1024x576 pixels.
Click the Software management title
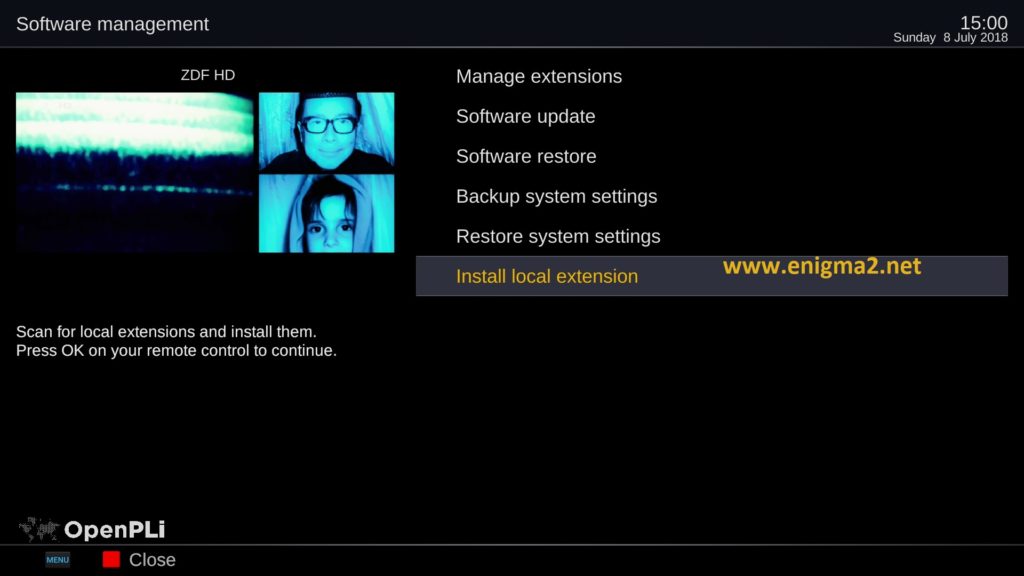point(111,23)
